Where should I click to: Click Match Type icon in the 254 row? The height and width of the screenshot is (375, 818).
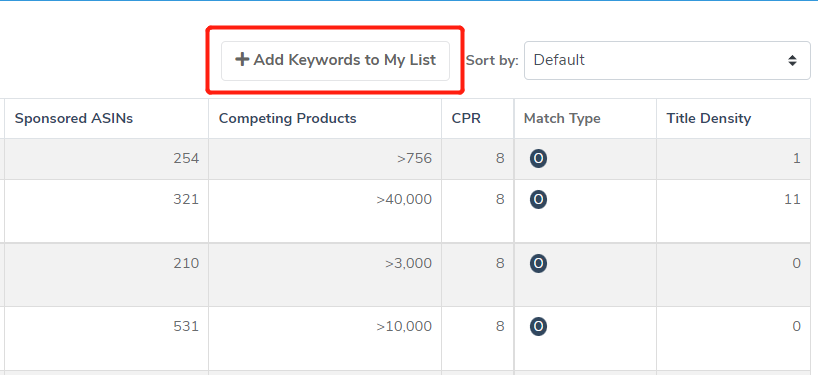coord(538,159)
